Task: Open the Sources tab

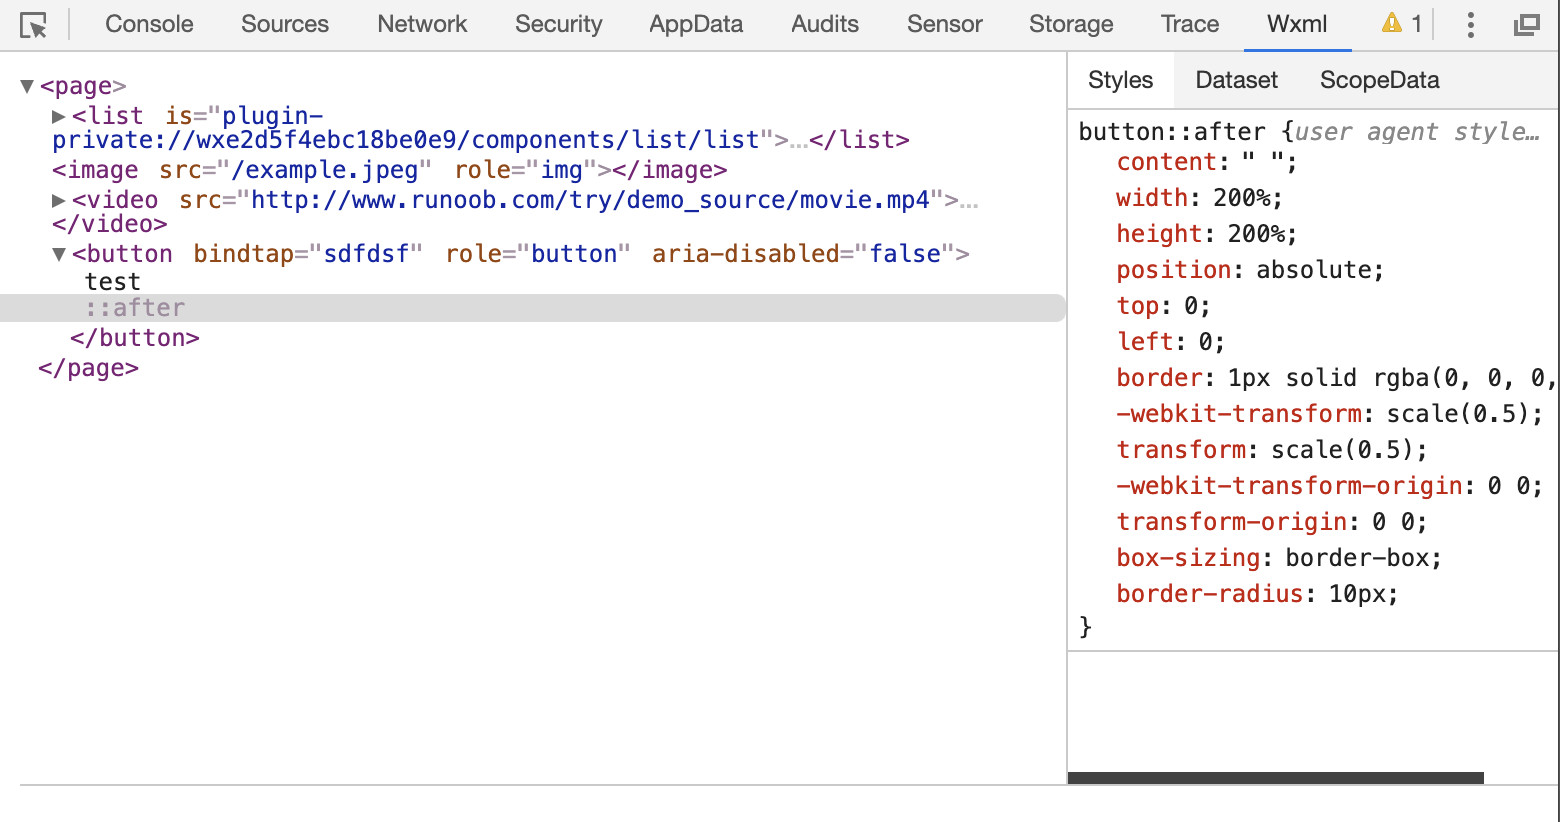Action: [x=285, y=24]
